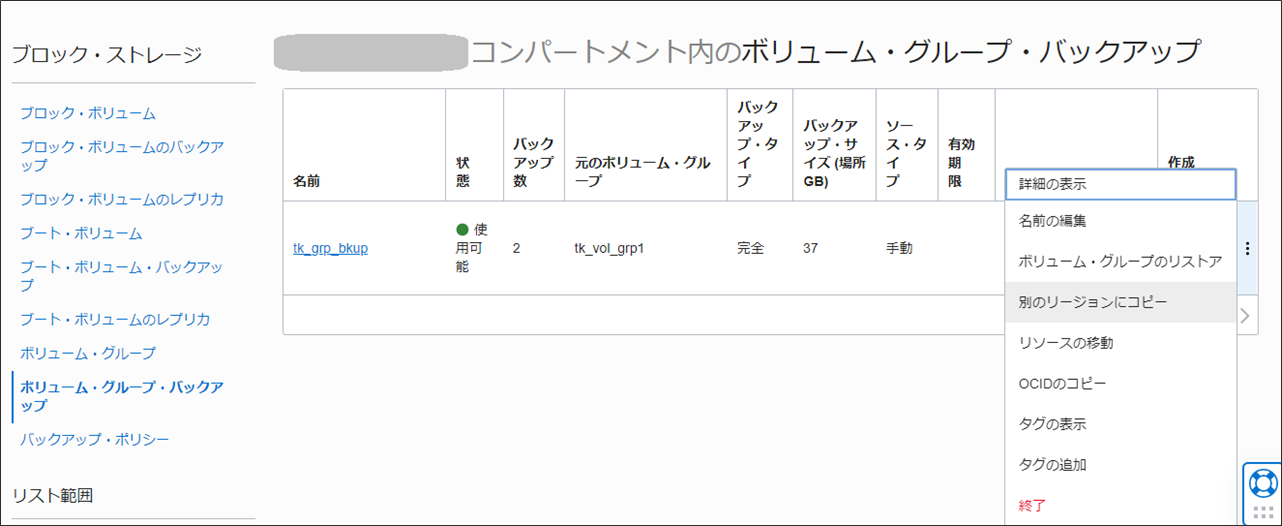Click the 名前 column header
Image resolution: width=1282 pixels, height=526 pixels.
pos(307,182)
